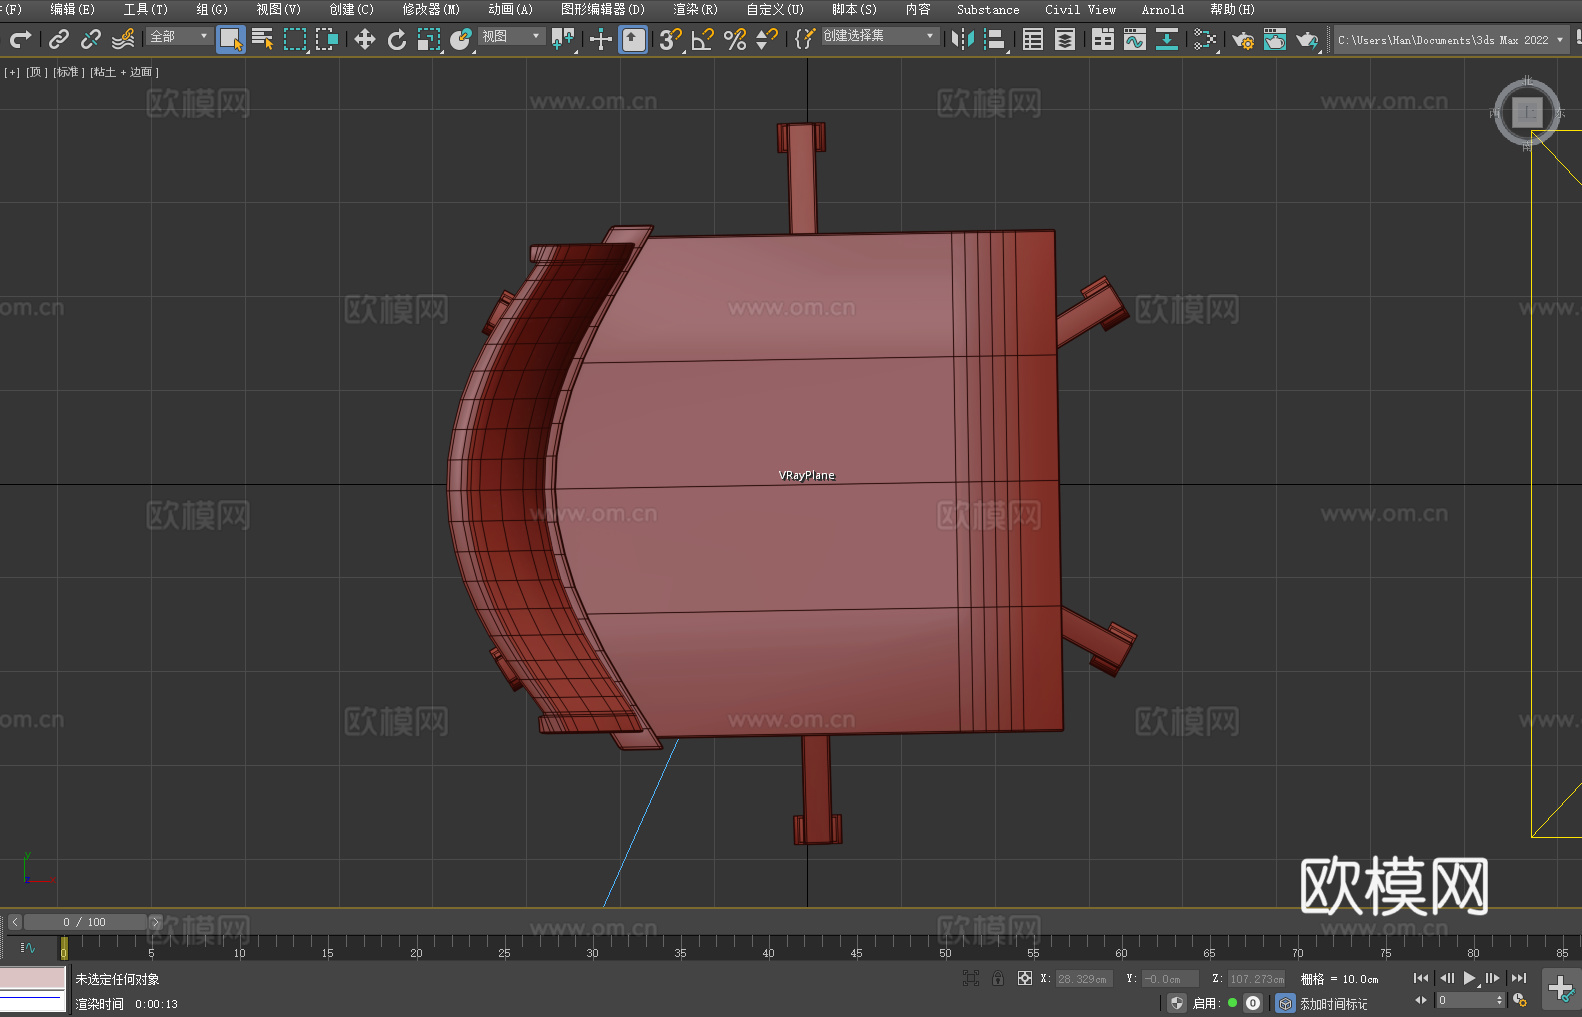1582x1017 pixels.
Task: Toggle Isolate Selection icon
Action: tap(970, 978)
